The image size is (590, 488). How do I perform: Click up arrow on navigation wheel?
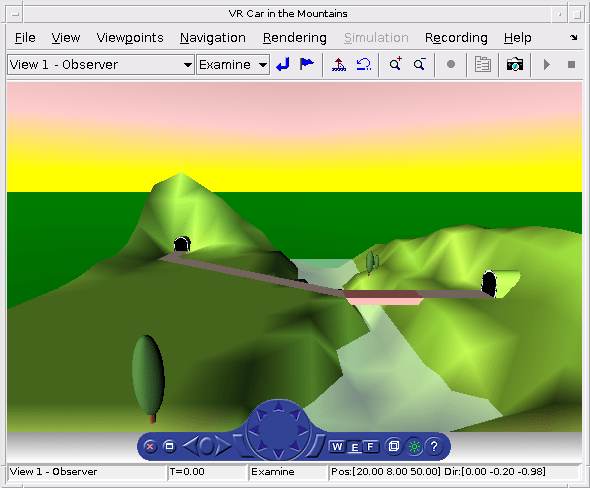tap(278, 406)
